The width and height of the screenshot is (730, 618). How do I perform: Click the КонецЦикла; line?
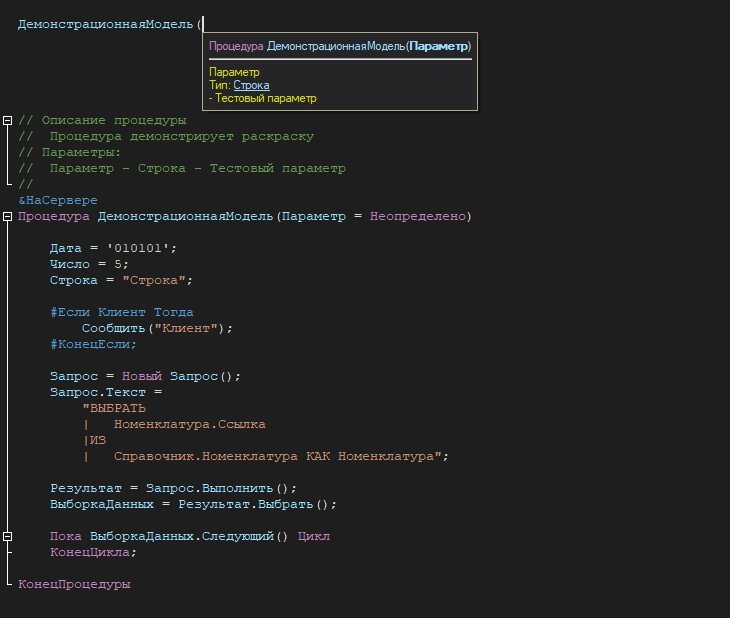click(x=93, y=553)
